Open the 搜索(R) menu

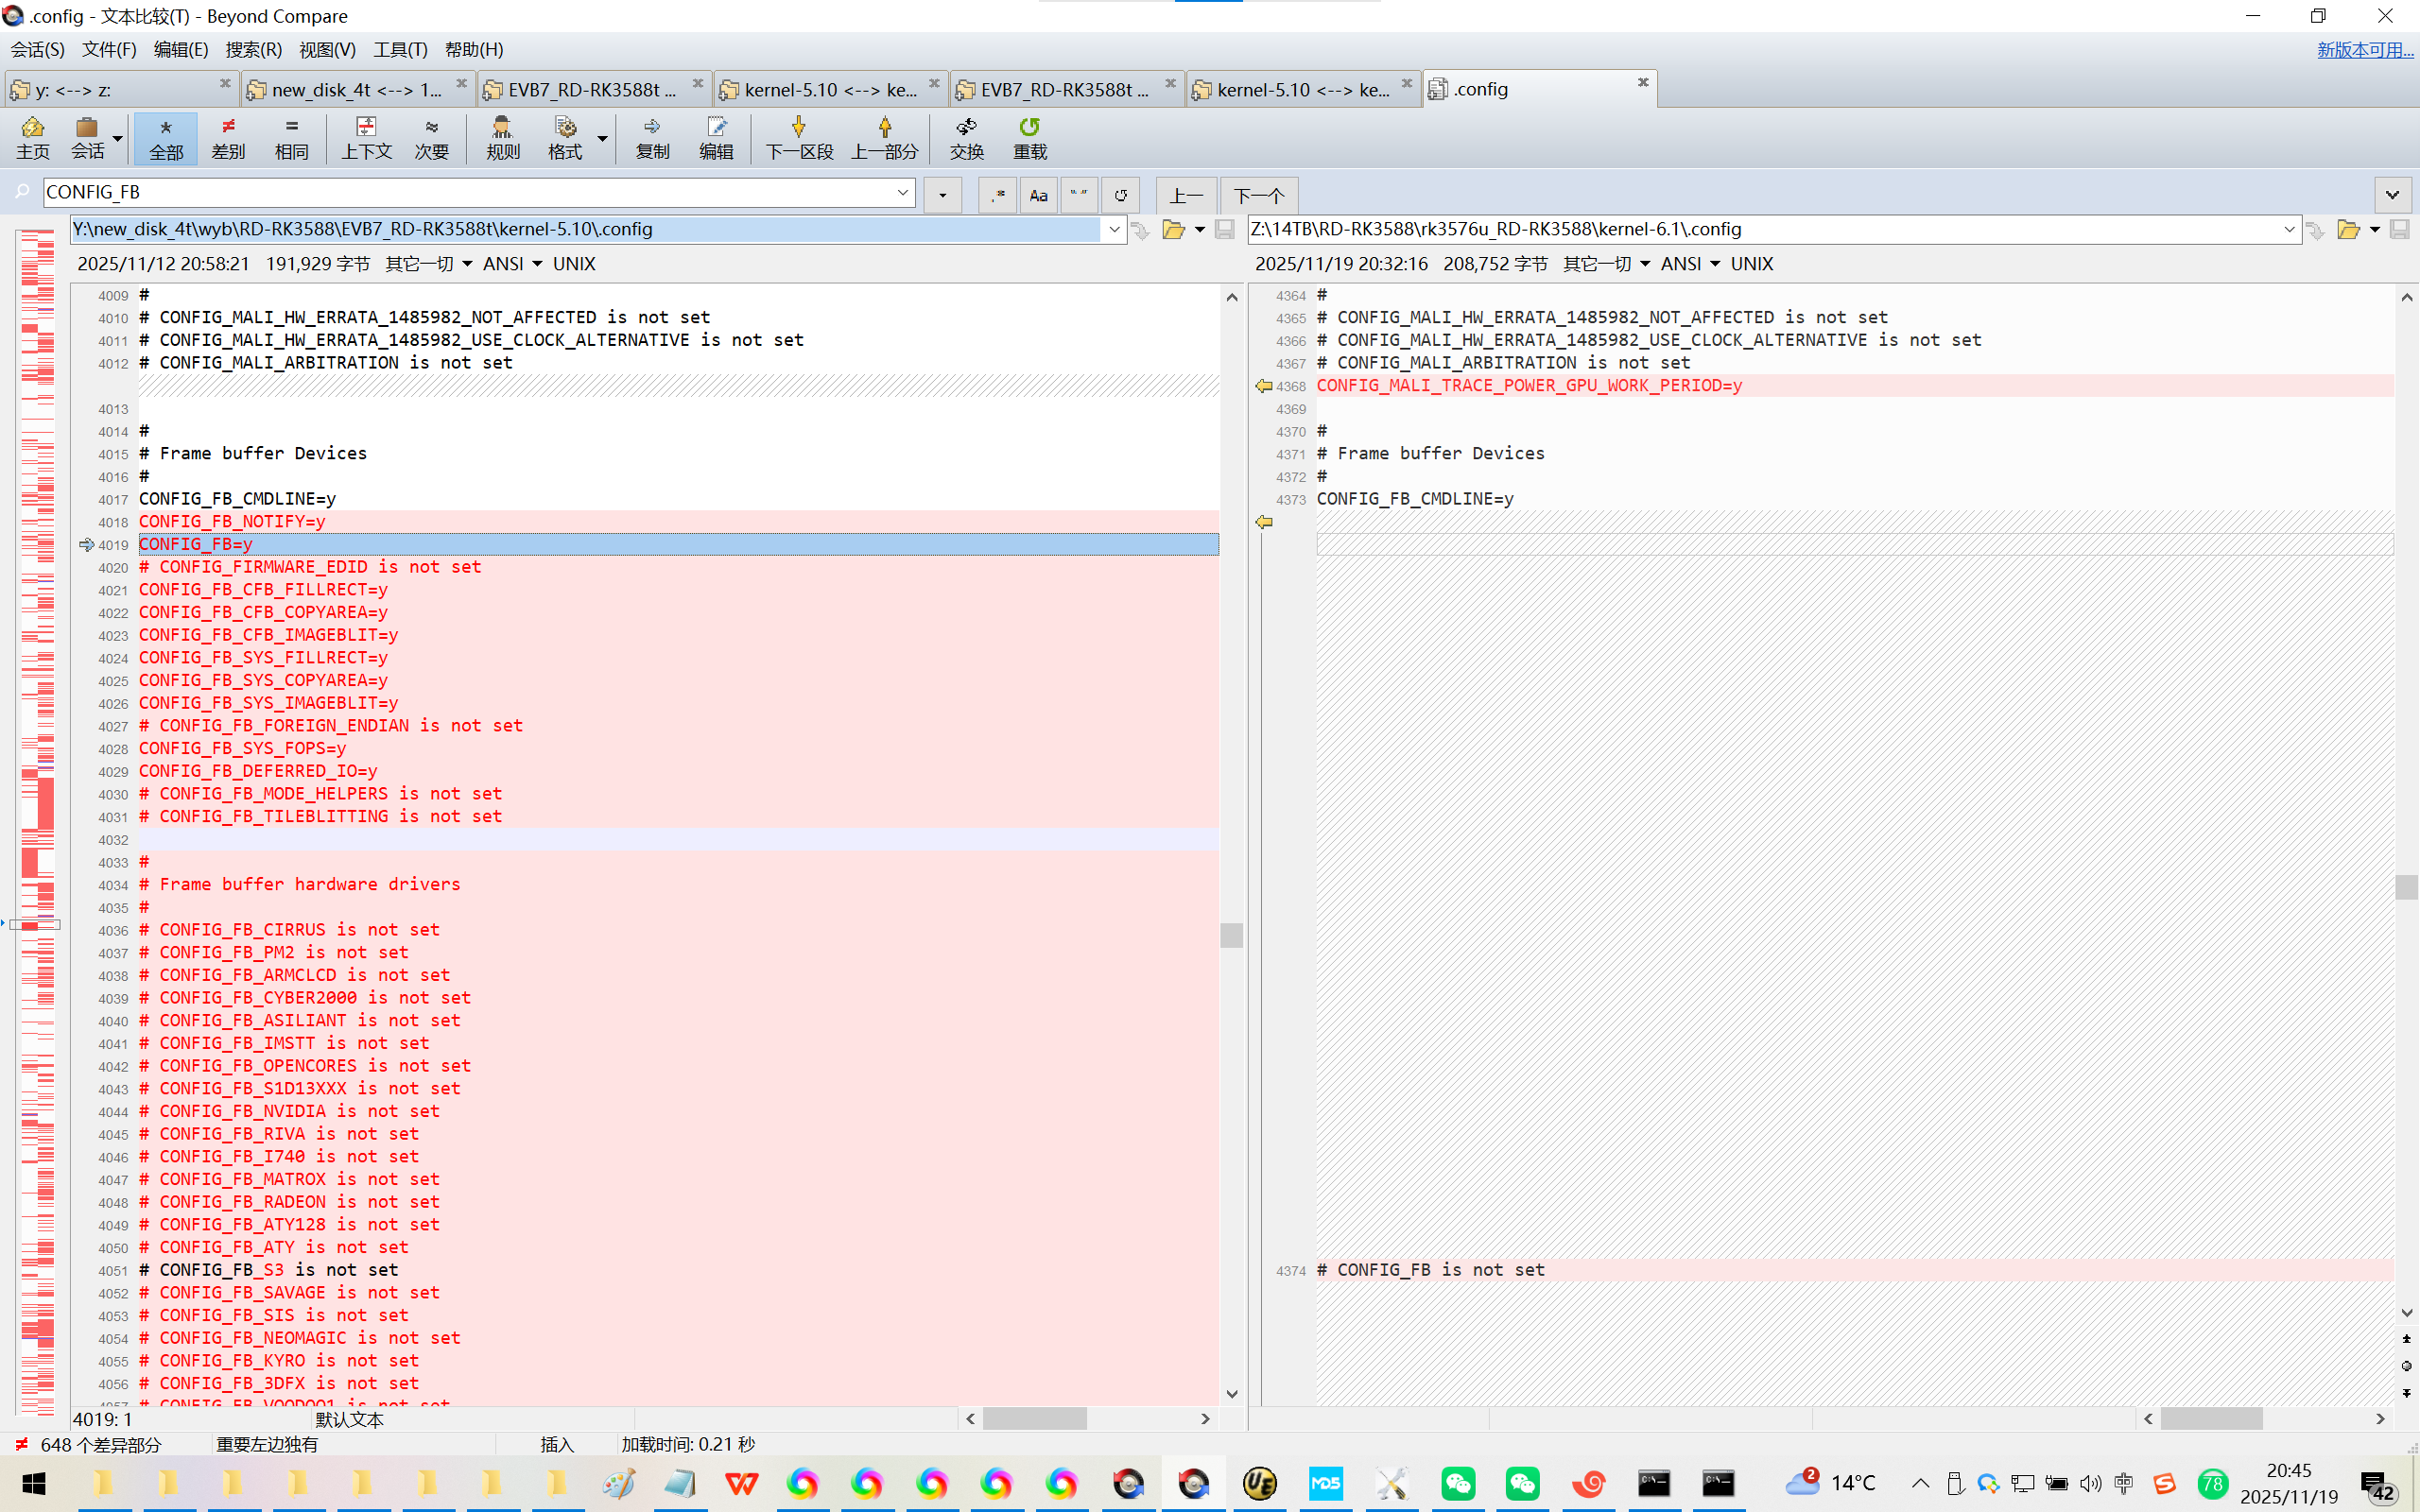point(253,49)
